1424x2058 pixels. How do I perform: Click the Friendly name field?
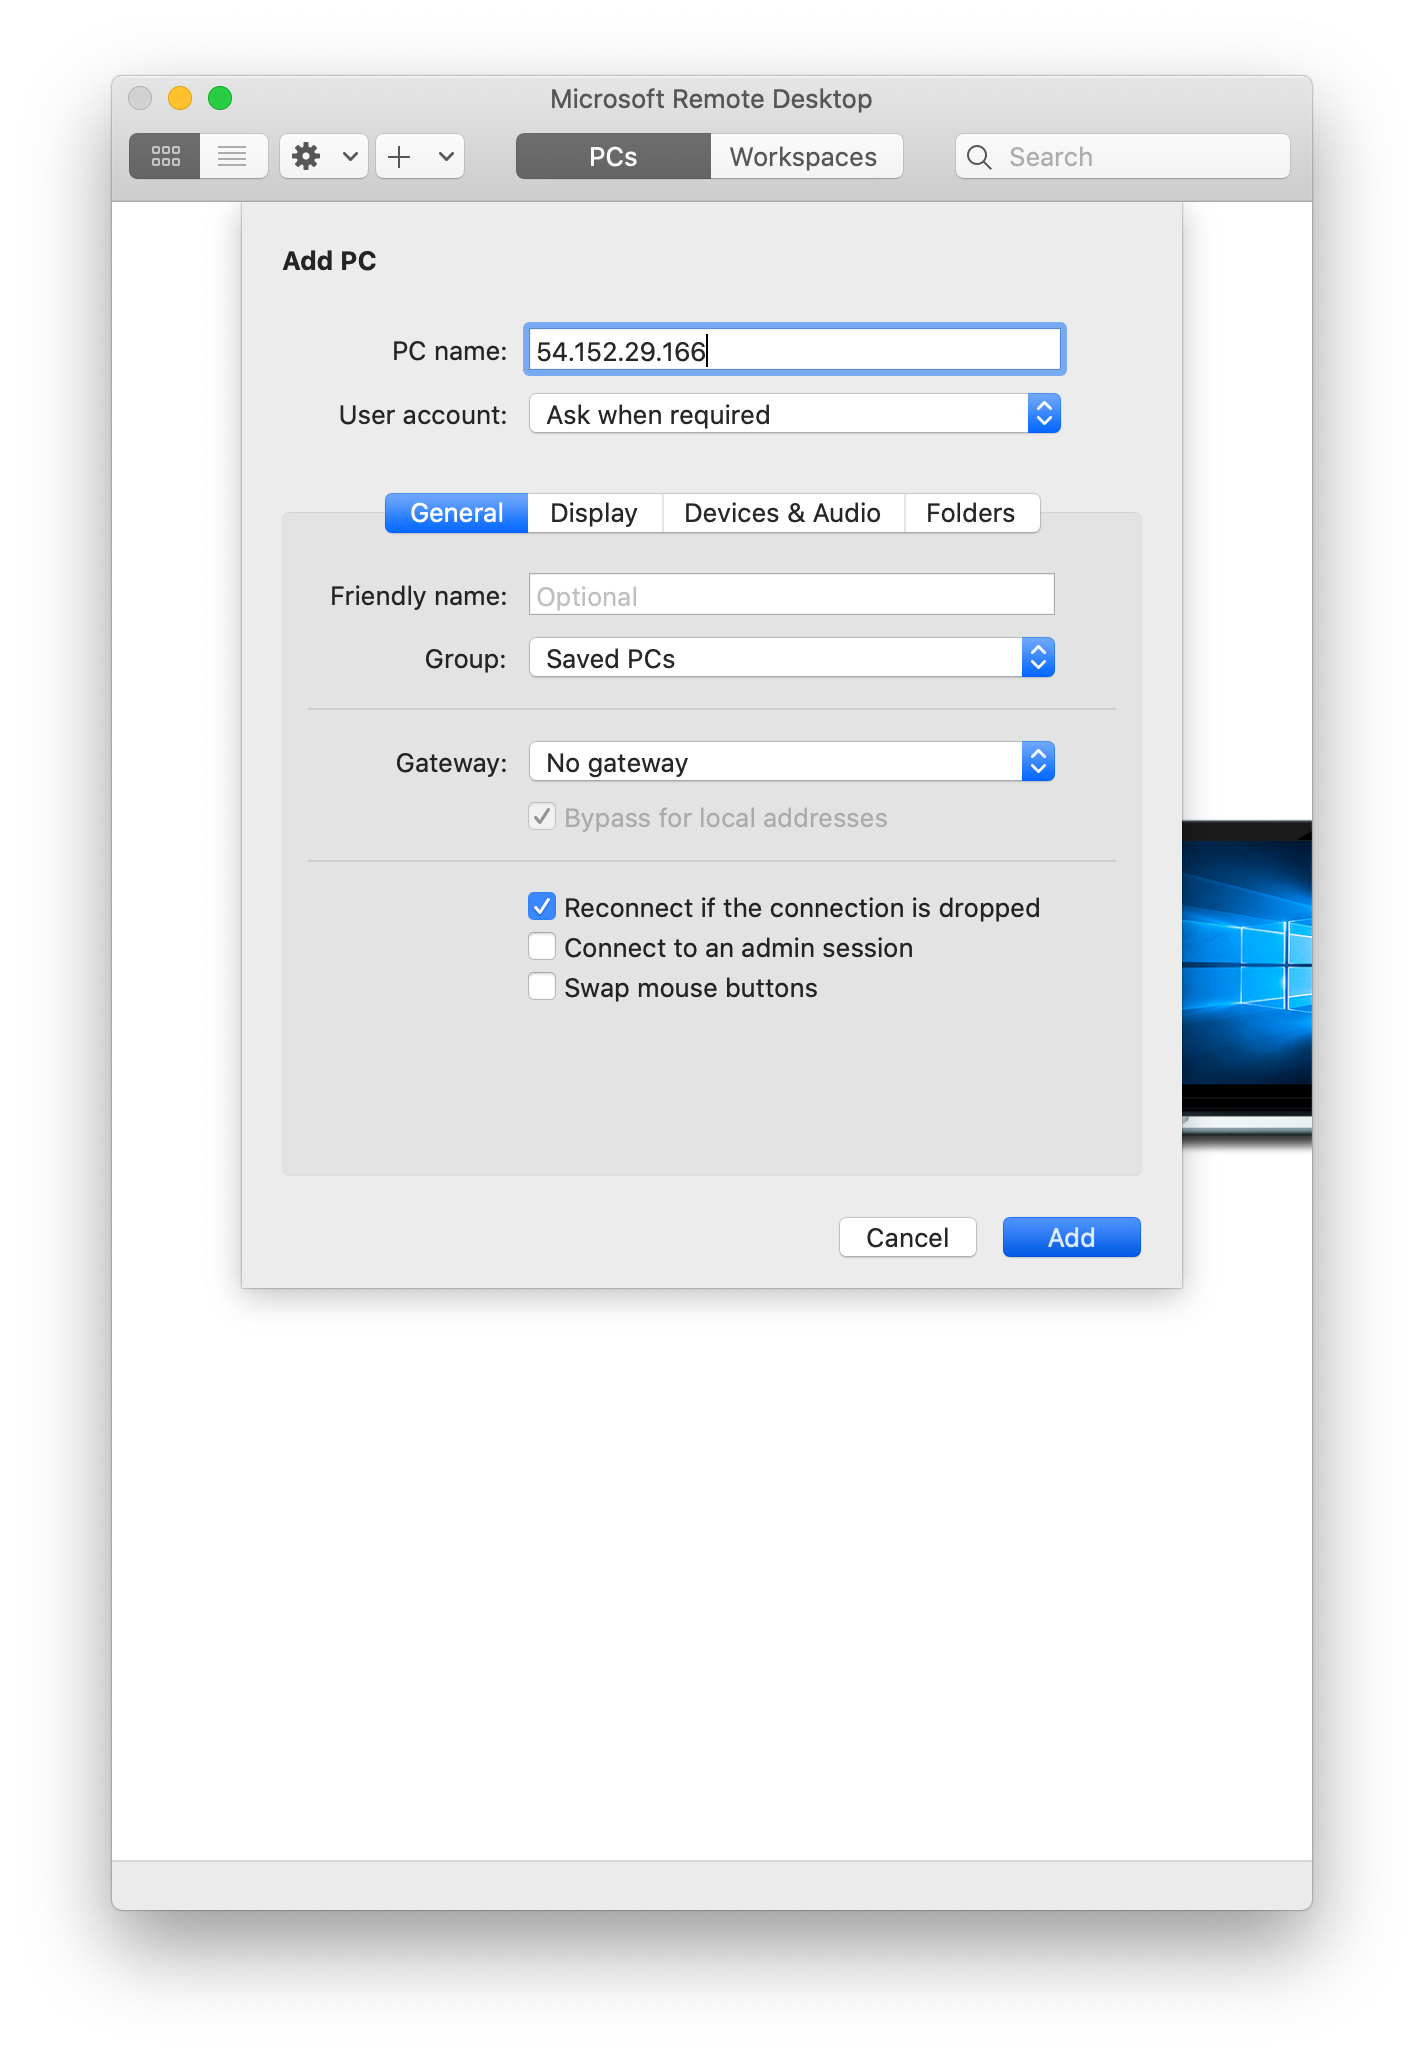(791, 595)
